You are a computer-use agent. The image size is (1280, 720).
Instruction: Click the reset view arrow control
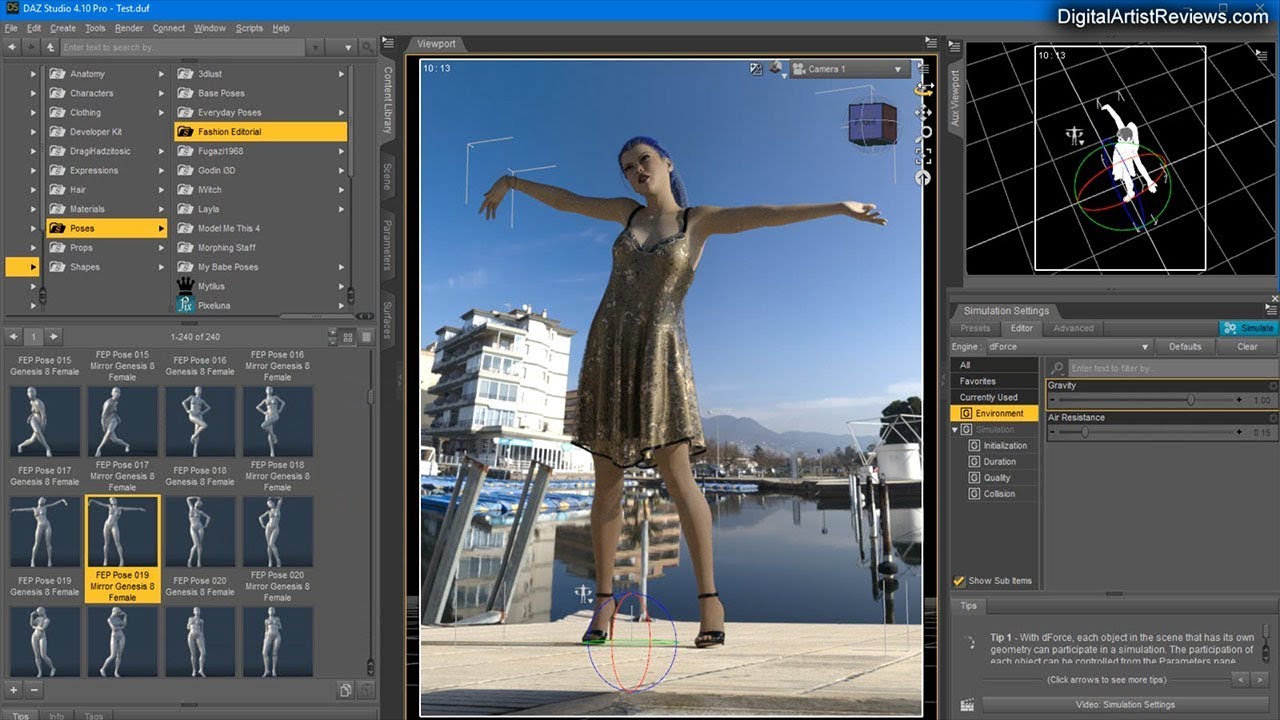coord(923,177)
